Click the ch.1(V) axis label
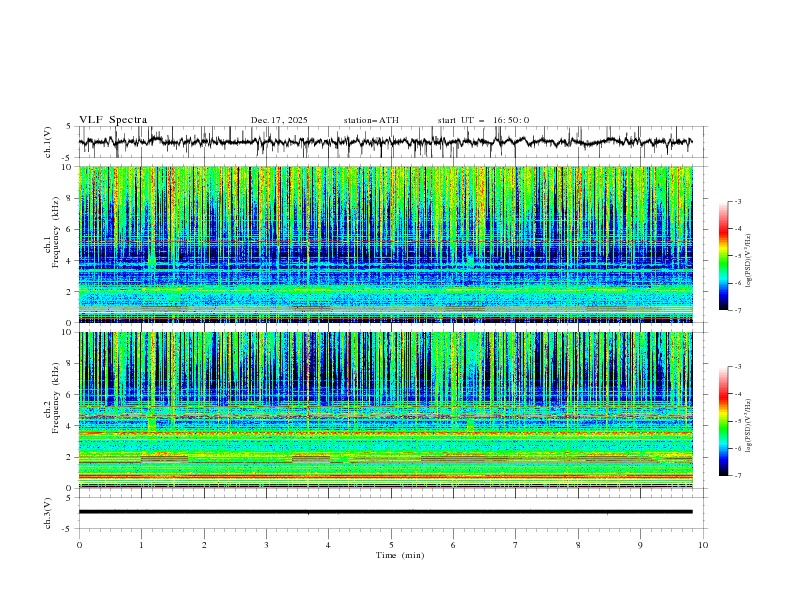792x612 pixels. (x=48, y=142)
